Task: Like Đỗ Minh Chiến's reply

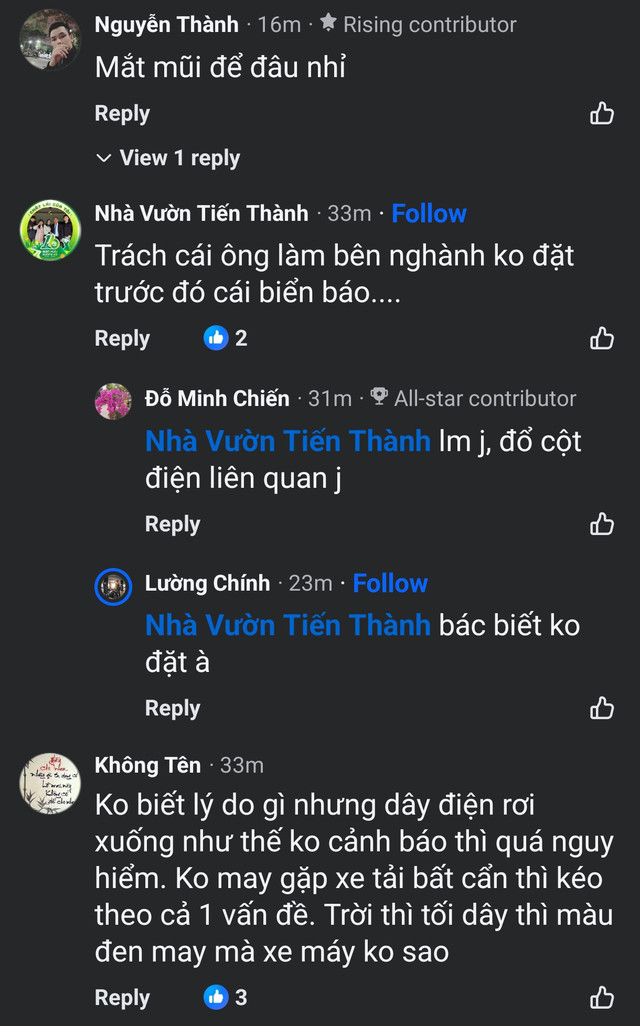Action: [x=602, y=524]
